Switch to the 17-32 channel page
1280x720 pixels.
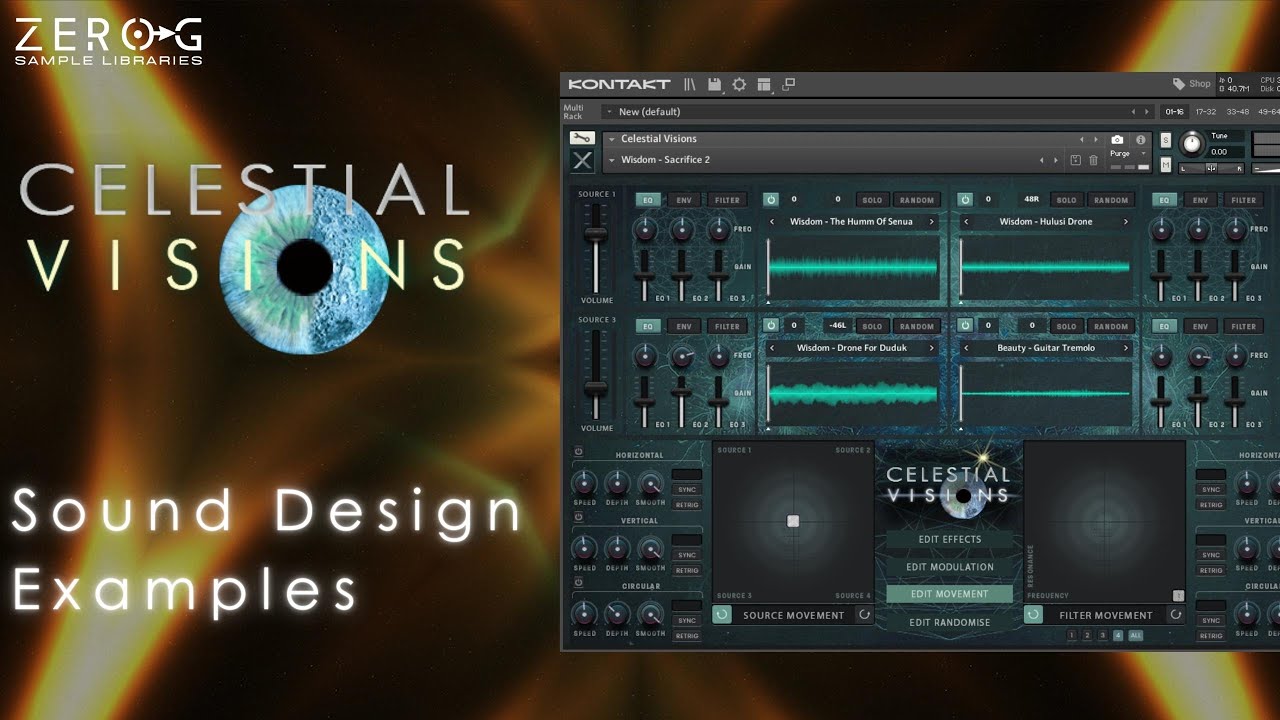1207,112
